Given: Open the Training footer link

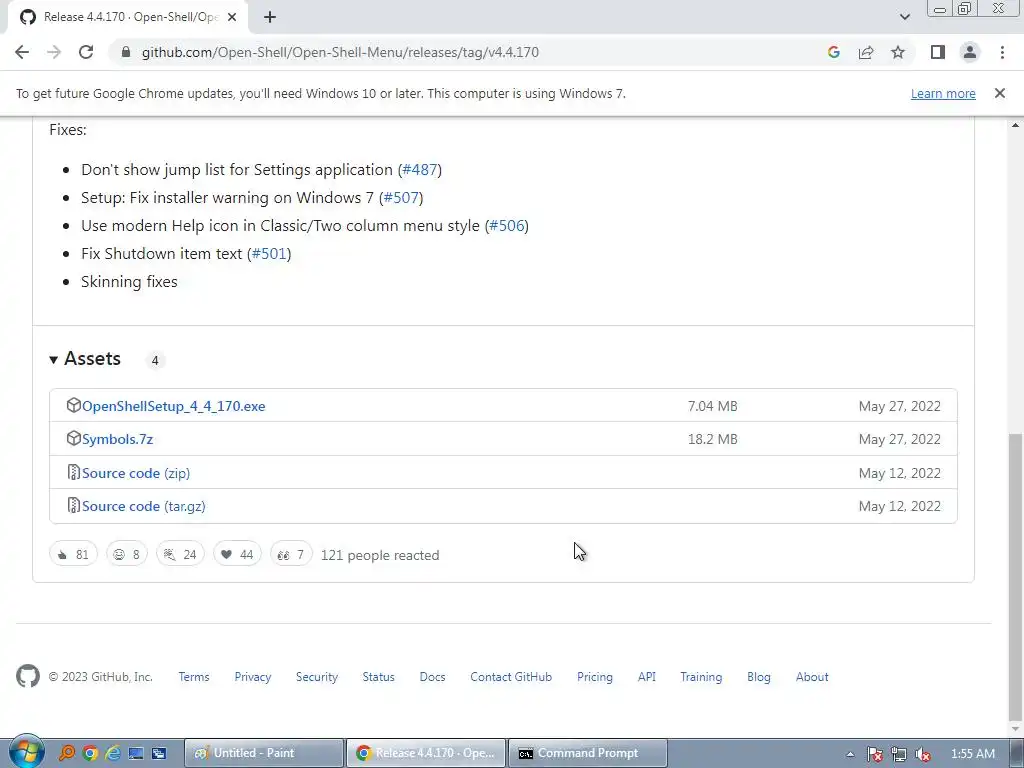Looking at the screenshot, I should coord(701,677).
